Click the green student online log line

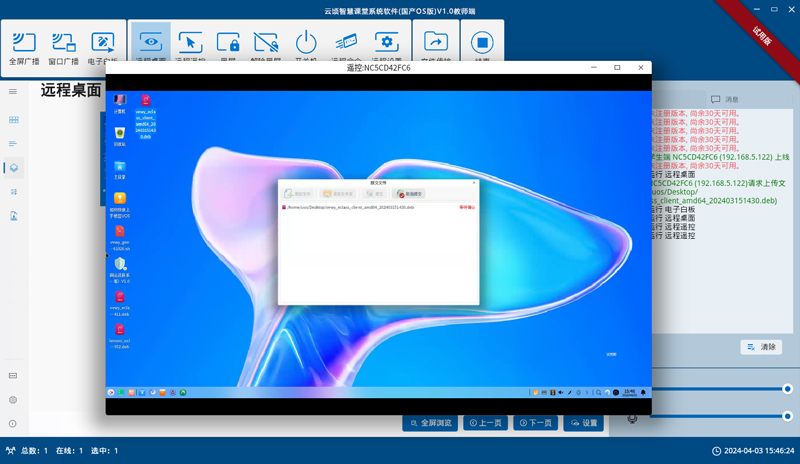point(720,157)
